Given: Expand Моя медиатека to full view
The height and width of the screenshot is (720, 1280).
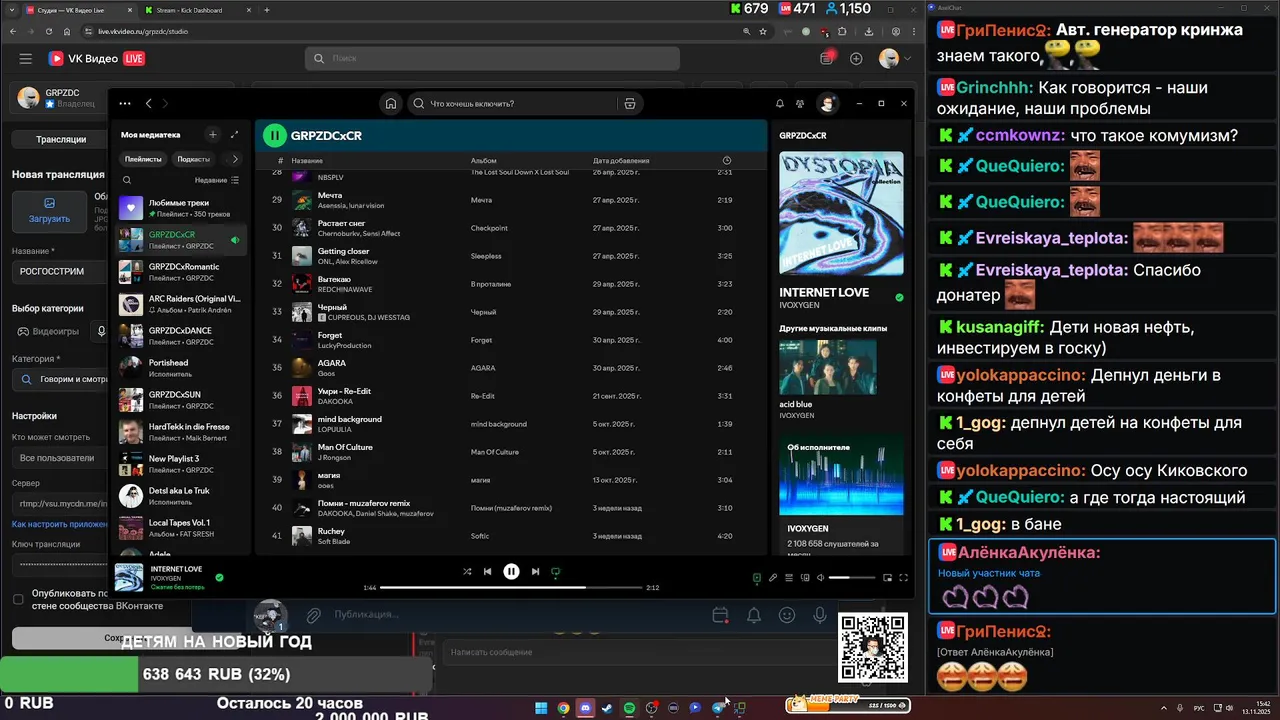Looking at the screenshot, I should click(235, 134).
